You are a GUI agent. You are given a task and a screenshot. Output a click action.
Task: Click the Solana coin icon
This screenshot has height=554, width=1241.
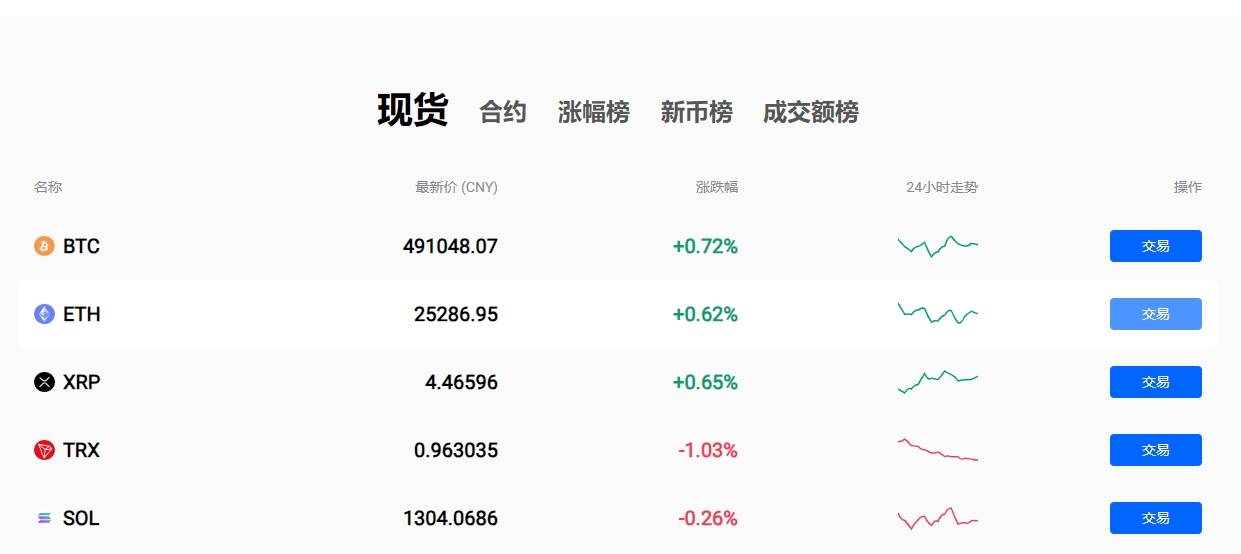44,518
